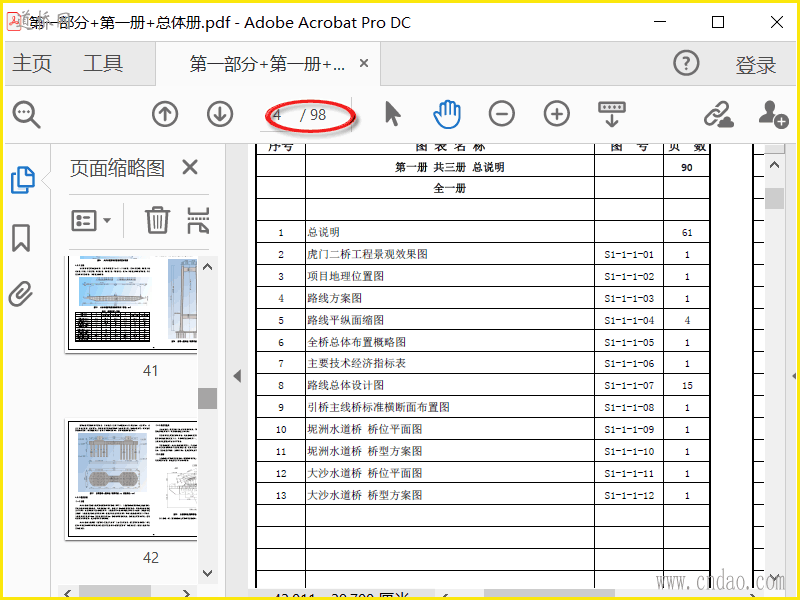Click the 全一册 cell
The height and width of the screenshot is (600, 800).
click(449, 188)
